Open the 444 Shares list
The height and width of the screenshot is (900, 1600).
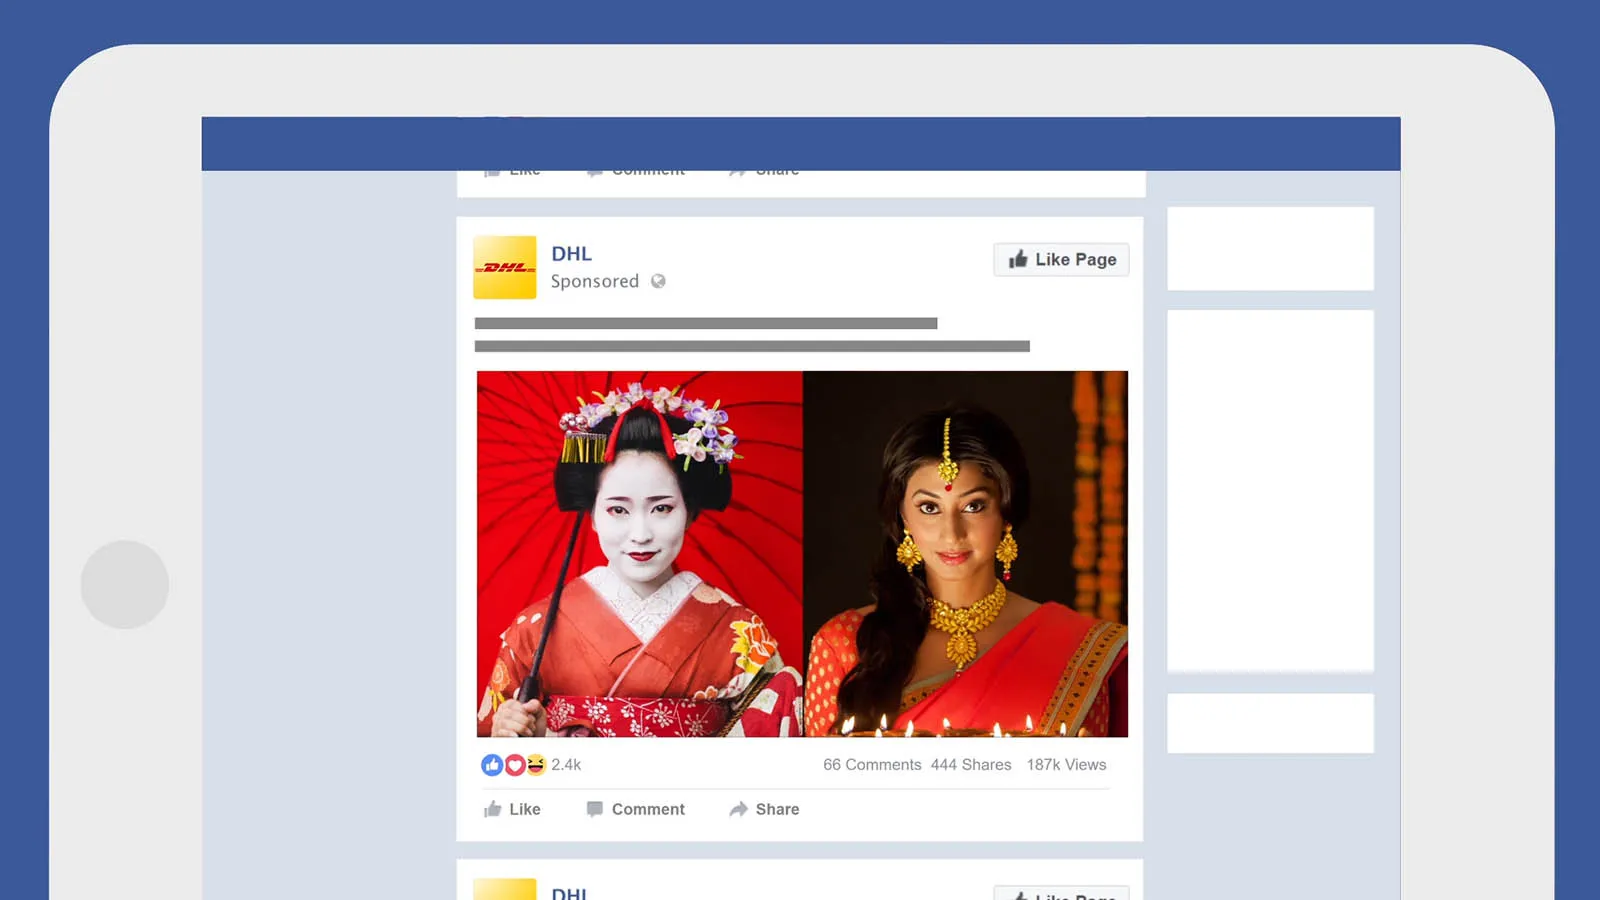971,765
